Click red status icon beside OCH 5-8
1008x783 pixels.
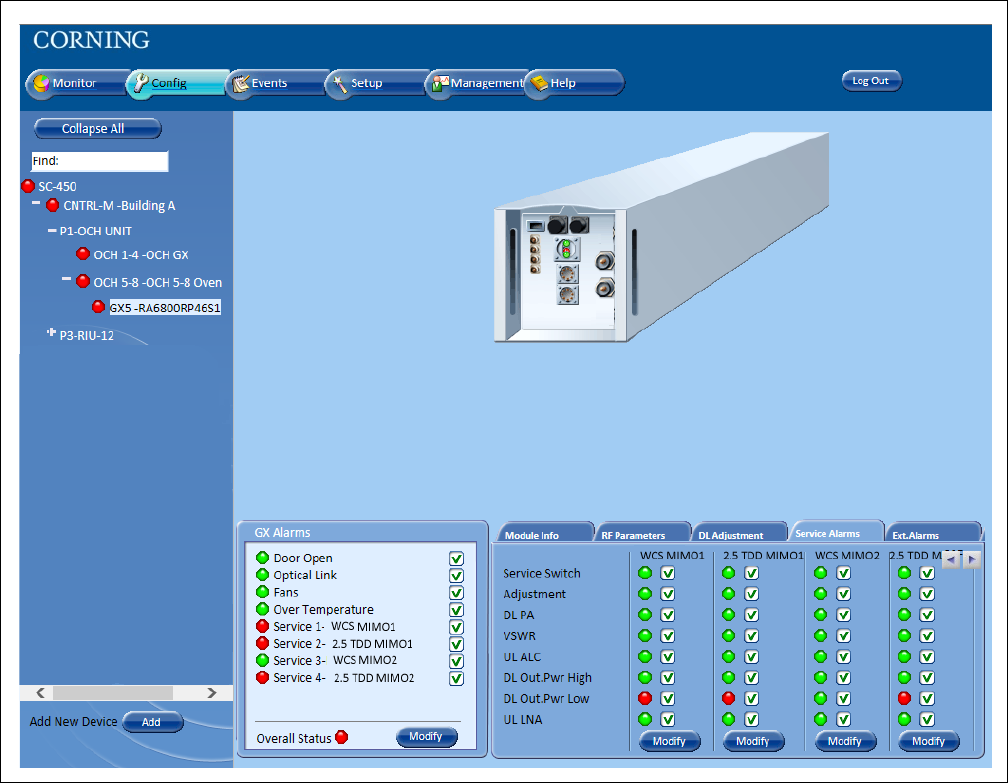tap(83, 282)
